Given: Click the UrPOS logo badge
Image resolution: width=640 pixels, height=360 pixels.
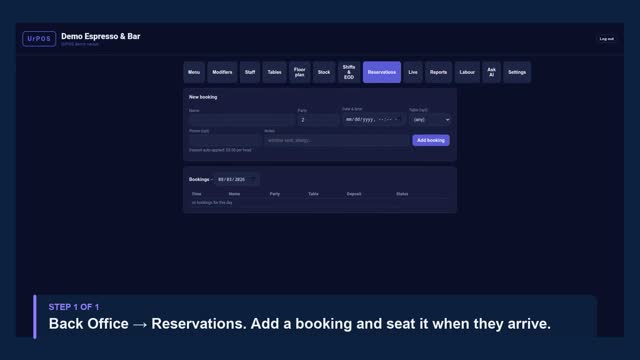Looking at the screenshot, I should click(39, 39).
